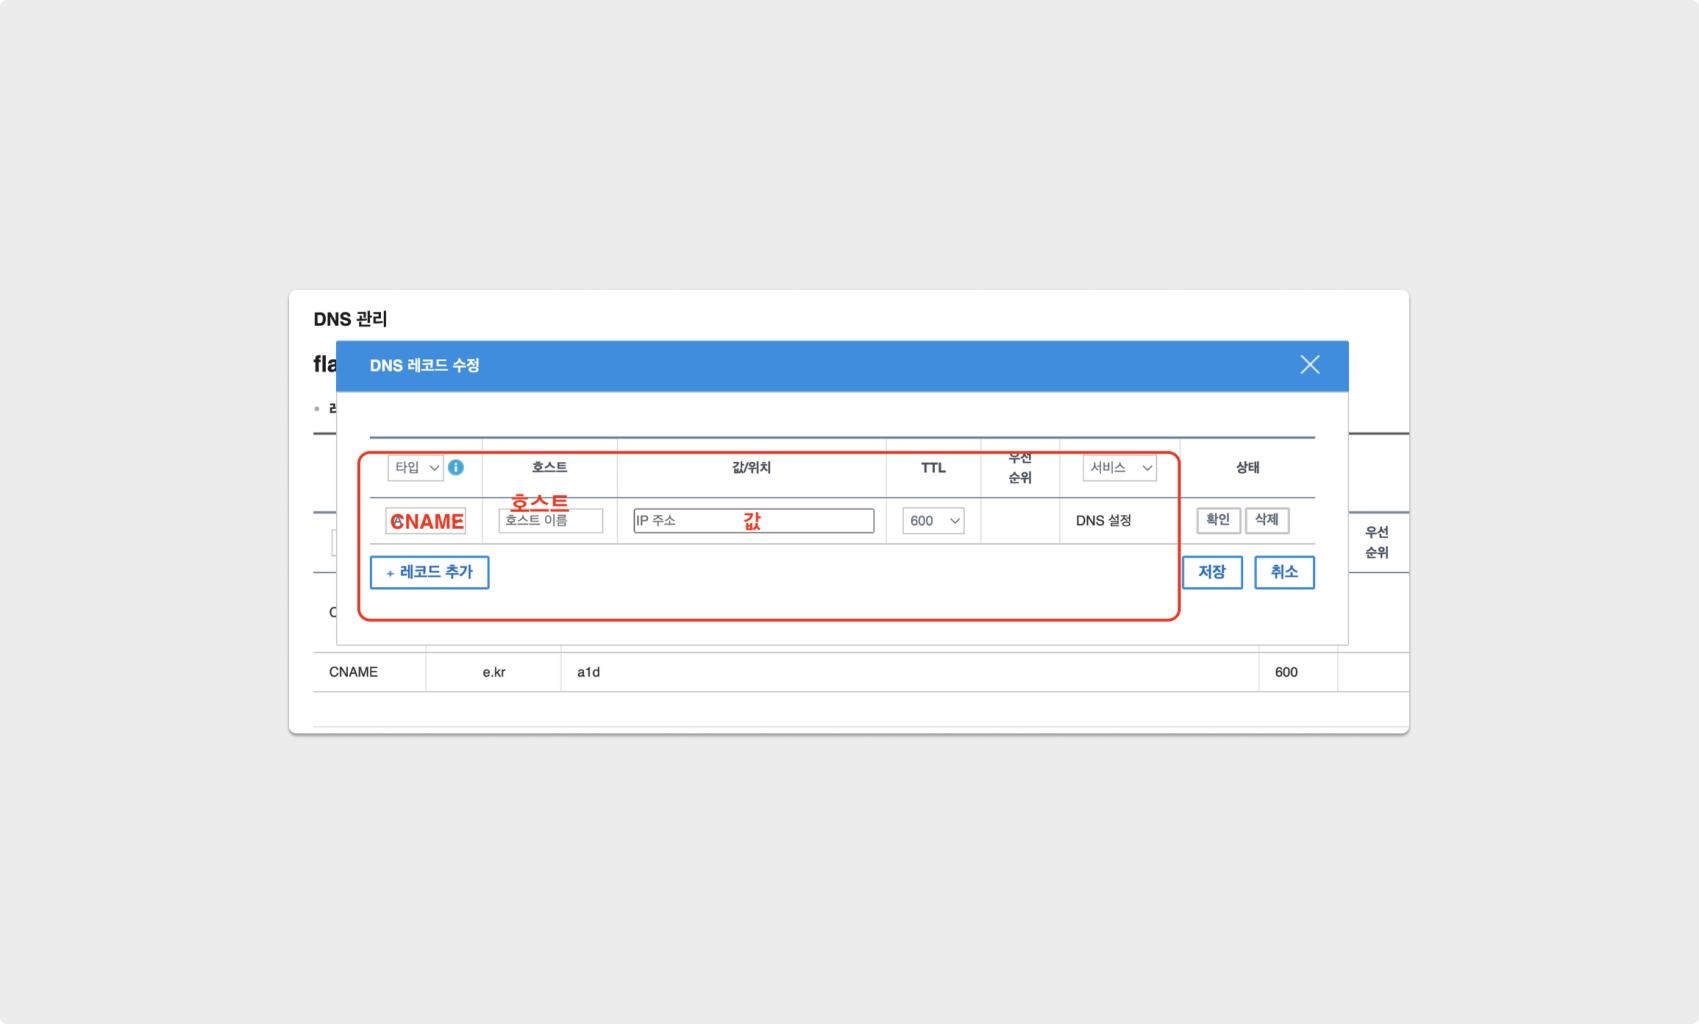Click the + 레코드 추가 button
Viewport: 1699px width, 1024px height.
[429, 572]
